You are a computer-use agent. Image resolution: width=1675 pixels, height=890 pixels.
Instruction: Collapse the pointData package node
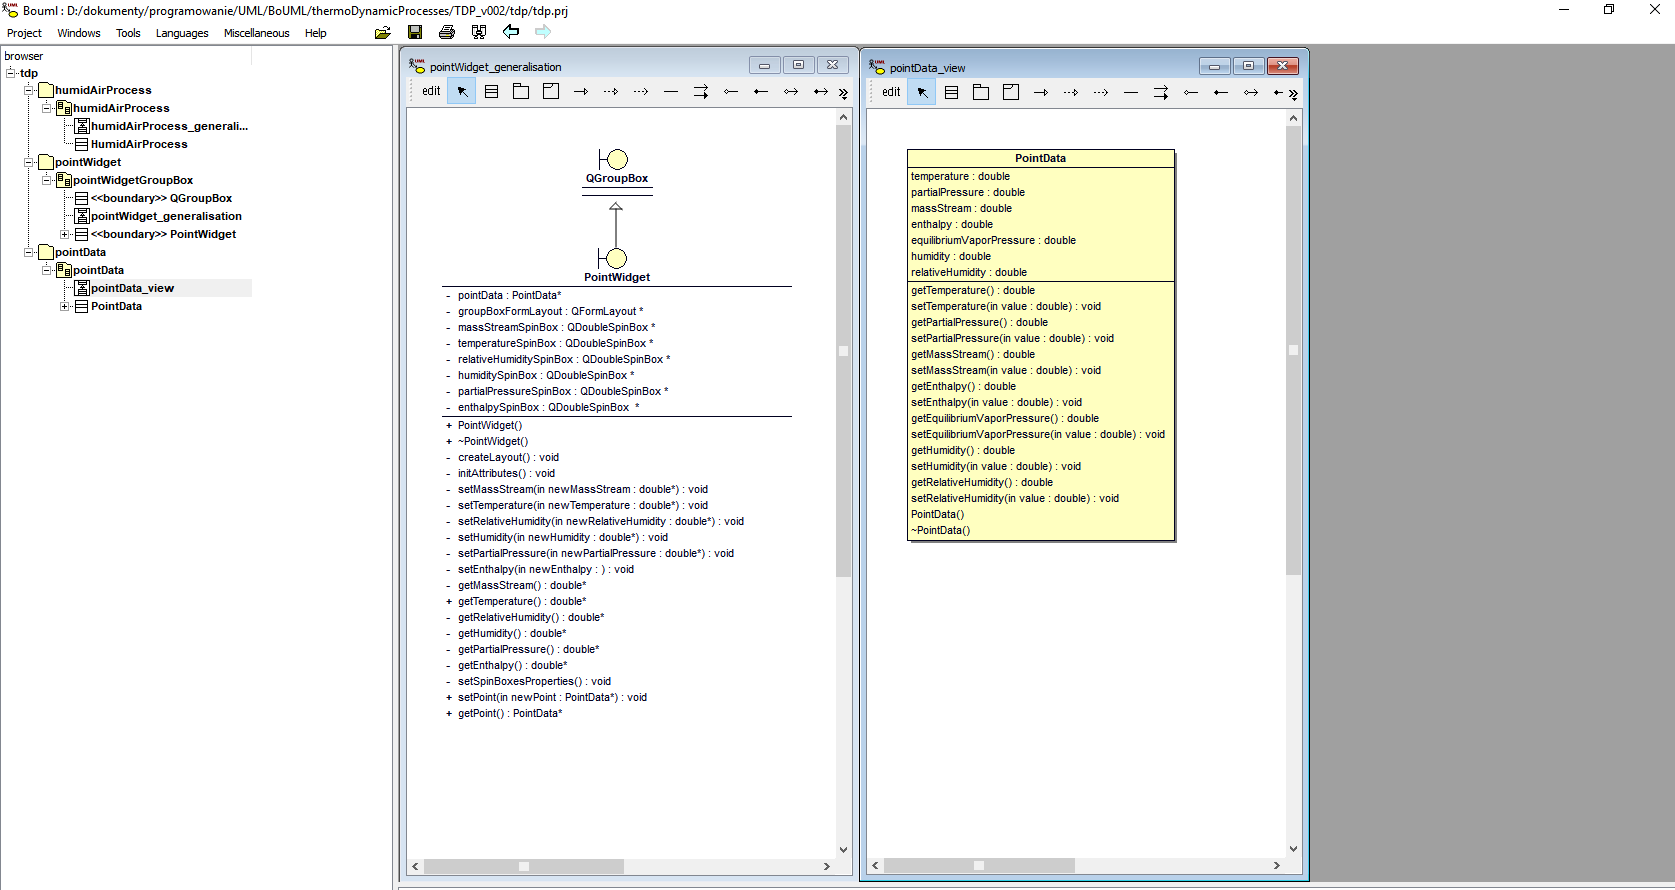tap(29, 252)
